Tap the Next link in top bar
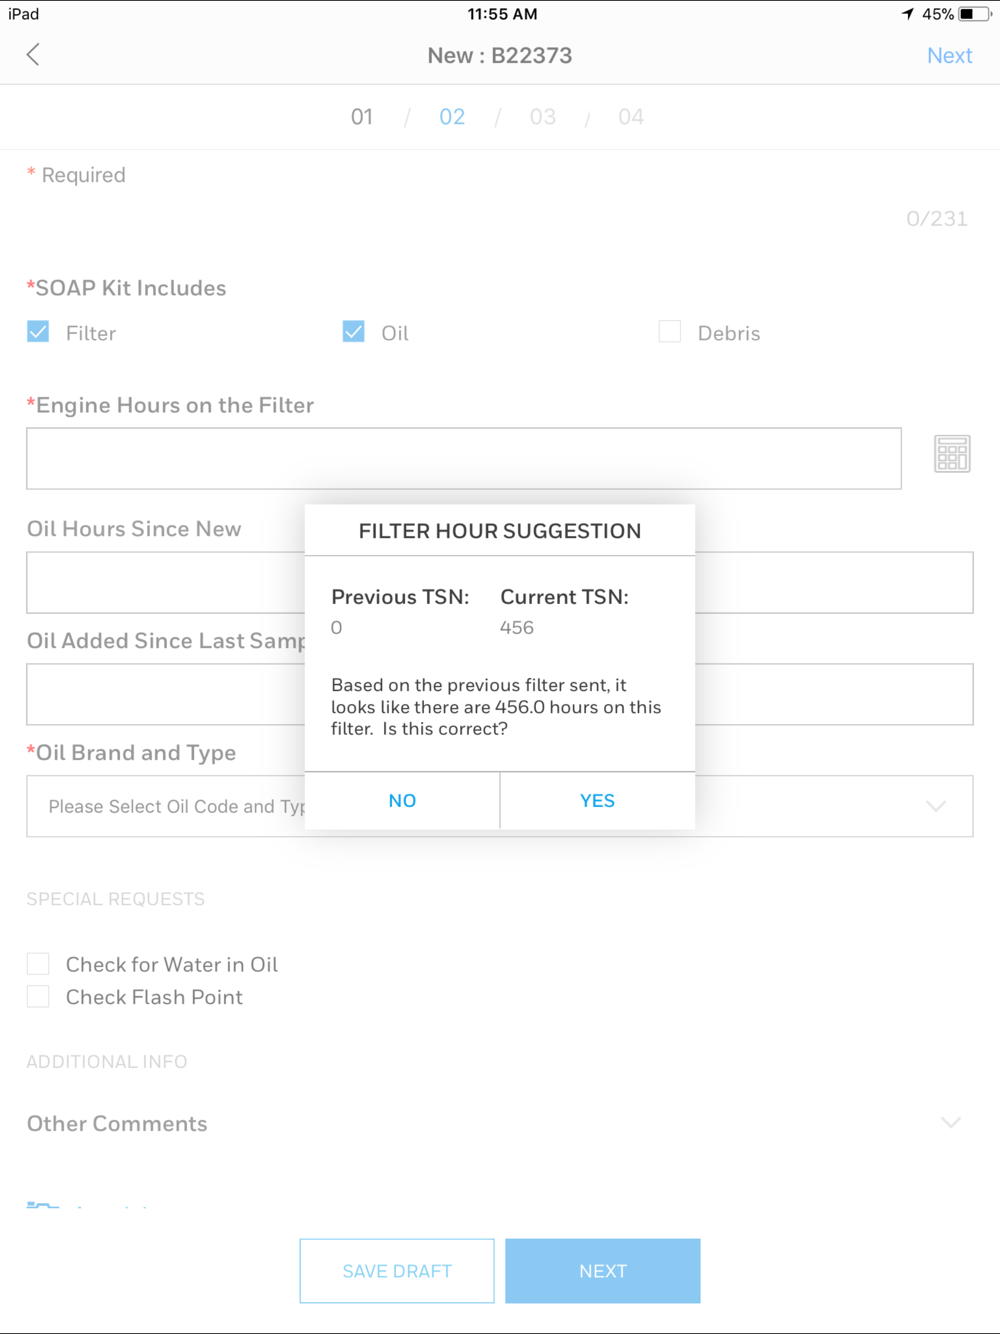This screenshot has height=1334, width=1000. (949, 56)
